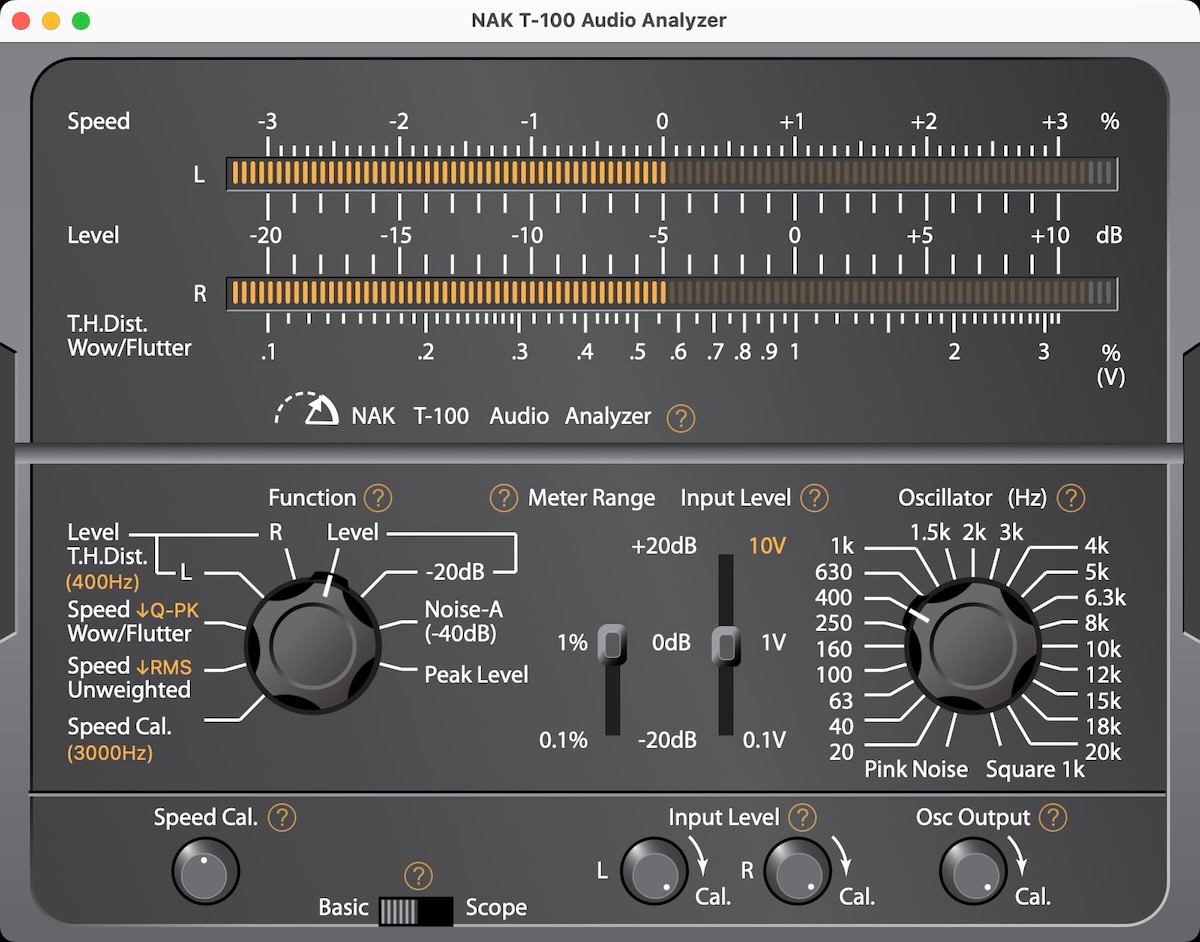The width and height of the screenshot is (1200, 942).
Task: Set oscillator to 1.5k
Action: click(930, 533)
